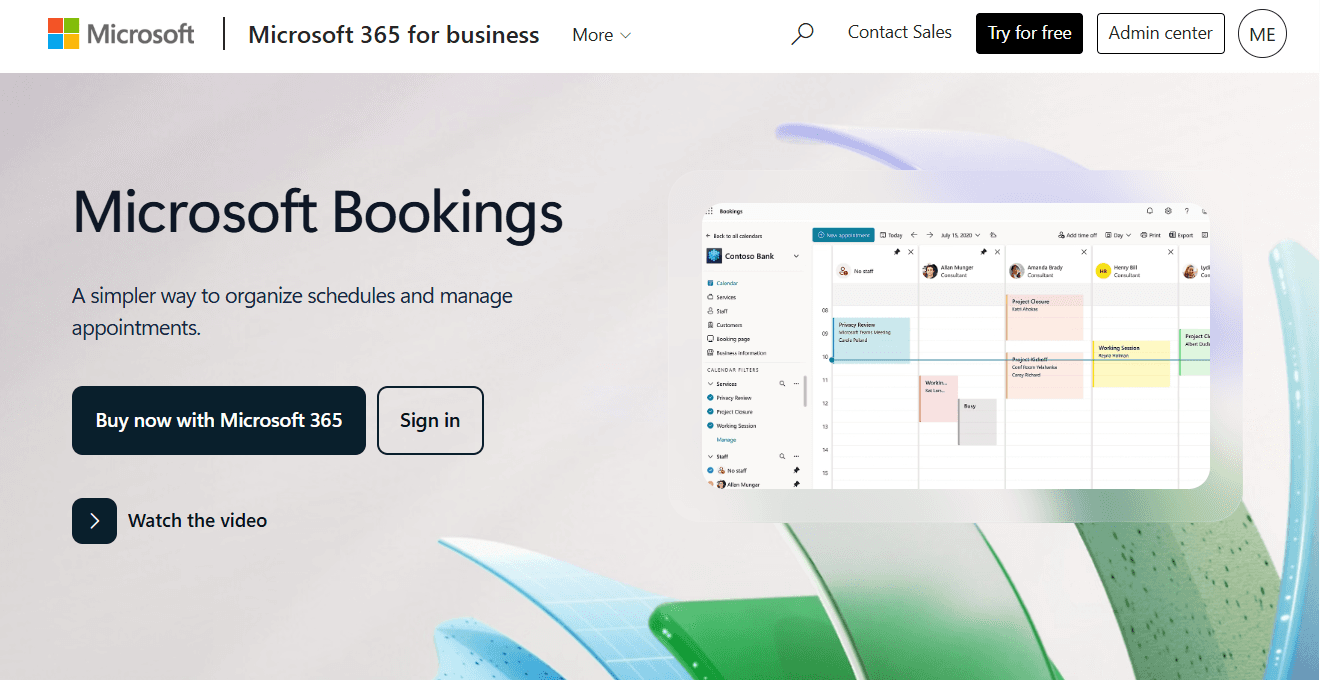Viewport: 1320px width, 680px height.
Task: Click the Try for free button
Action: coord(1029,33)
